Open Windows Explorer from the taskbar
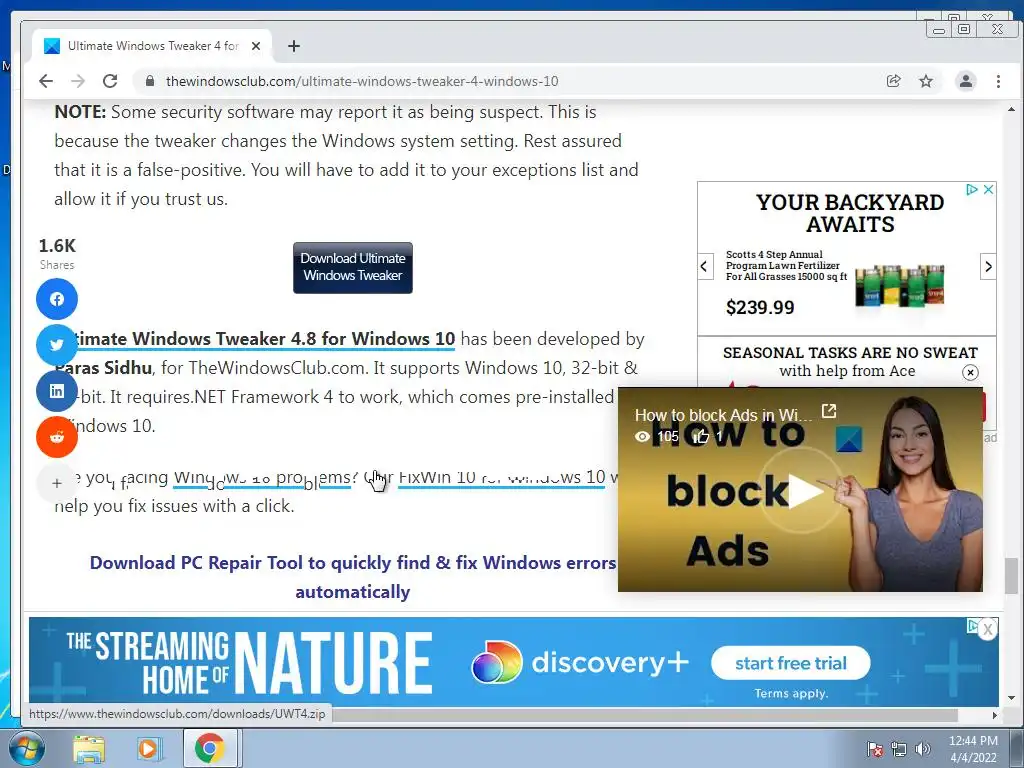Image resolution: width=1024 pixels, height=768 pixels. click(x=89, y=748)
